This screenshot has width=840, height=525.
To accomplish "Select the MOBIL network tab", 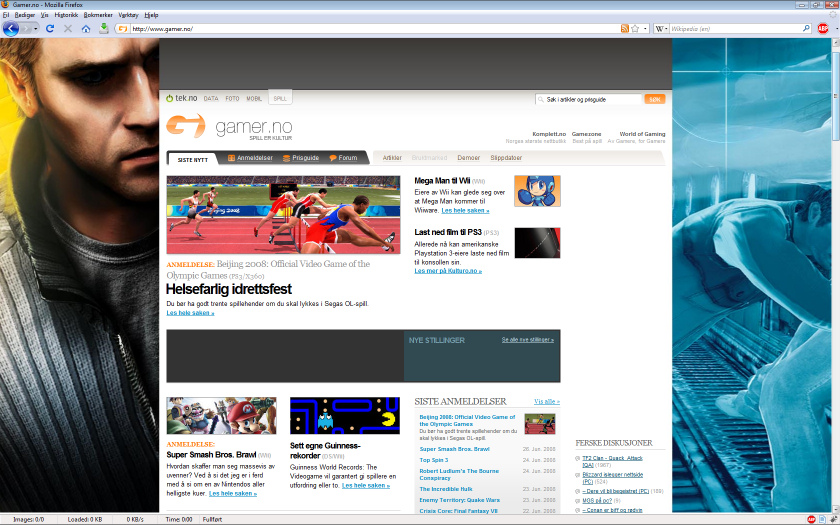I will click(254, 99).
